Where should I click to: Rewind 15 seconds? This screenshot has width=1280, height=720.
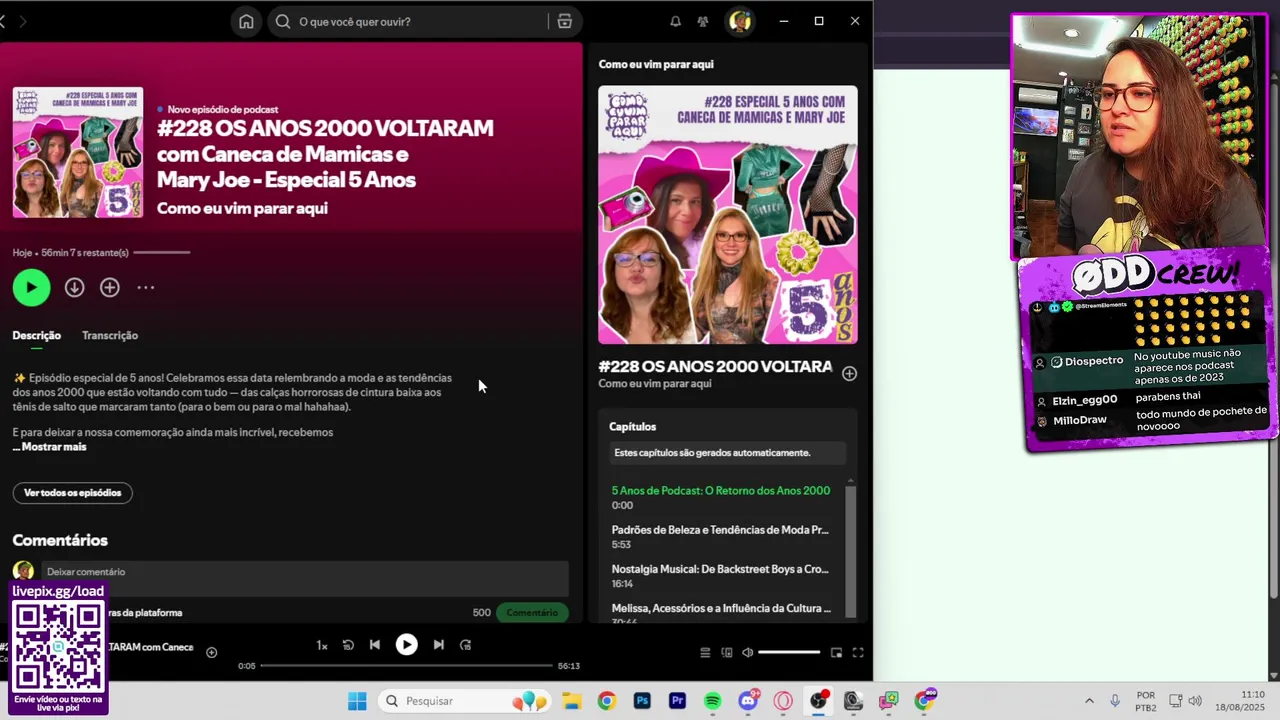coord(348,645)
